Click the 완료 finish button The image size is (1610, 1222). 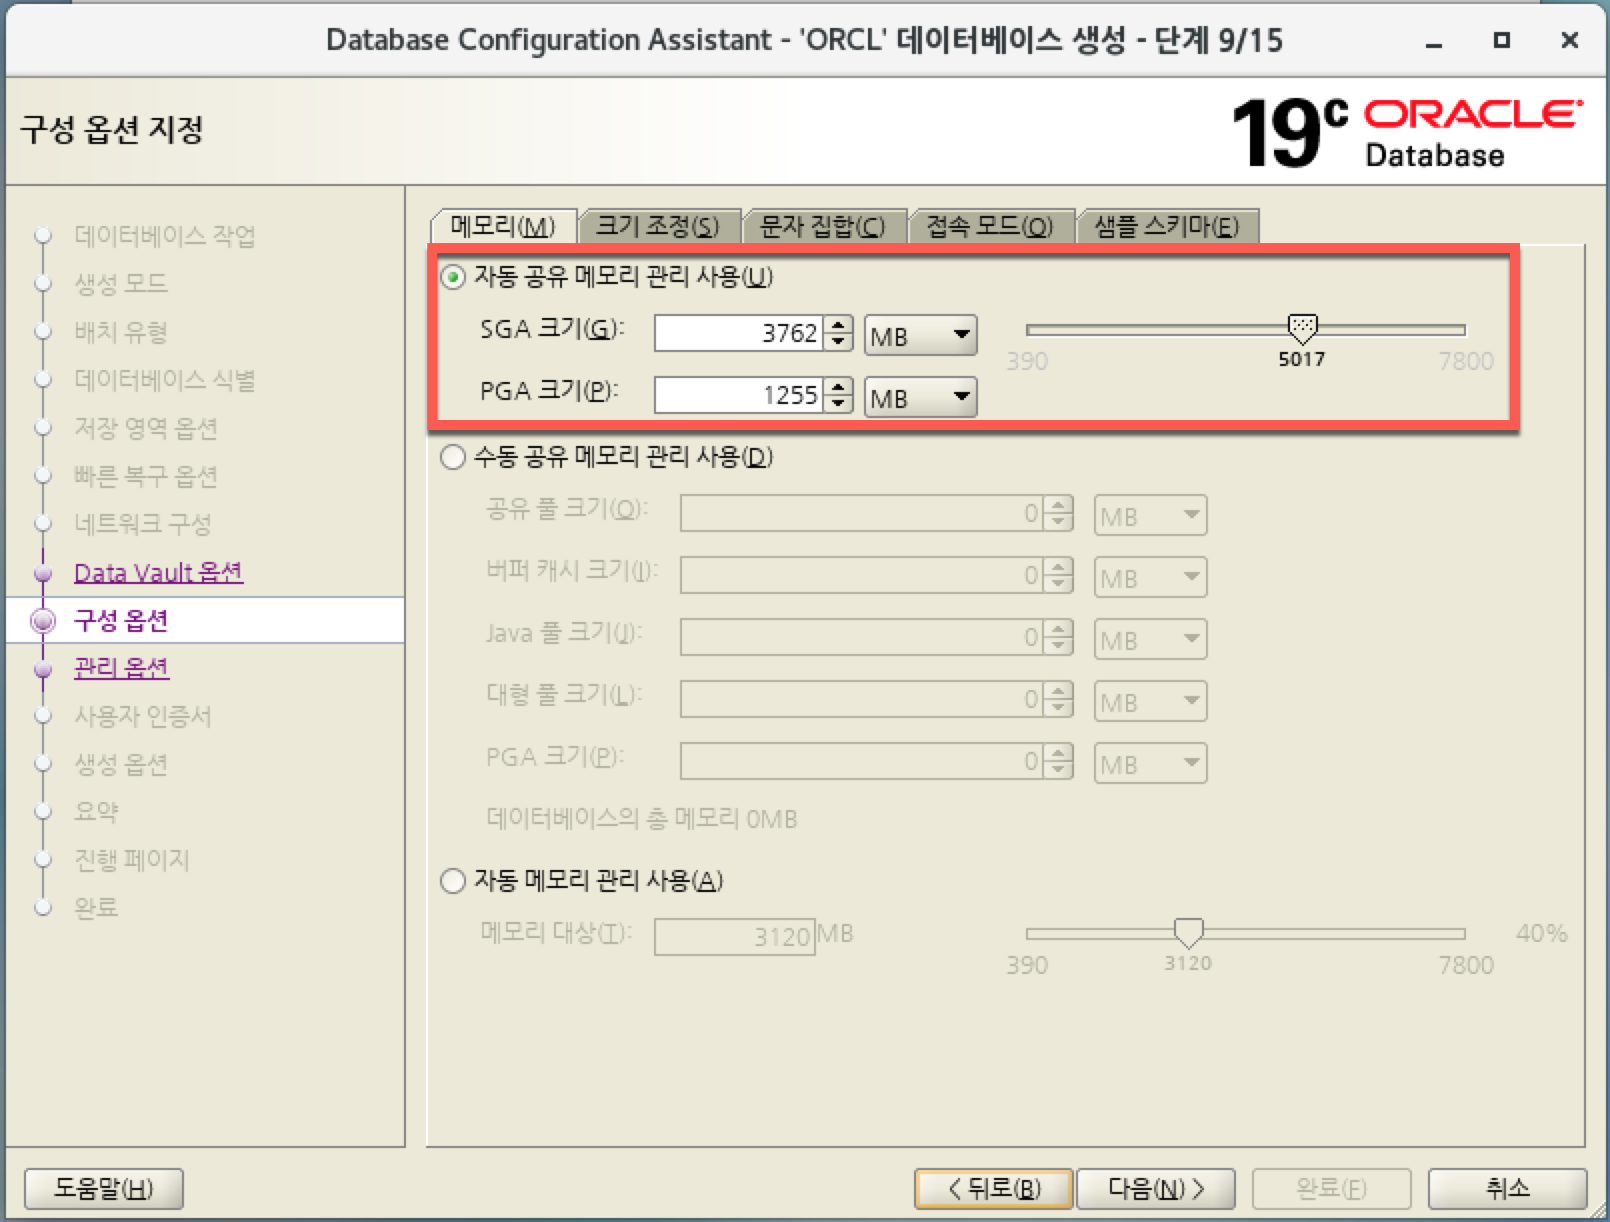click(x=1331, y=1189)
